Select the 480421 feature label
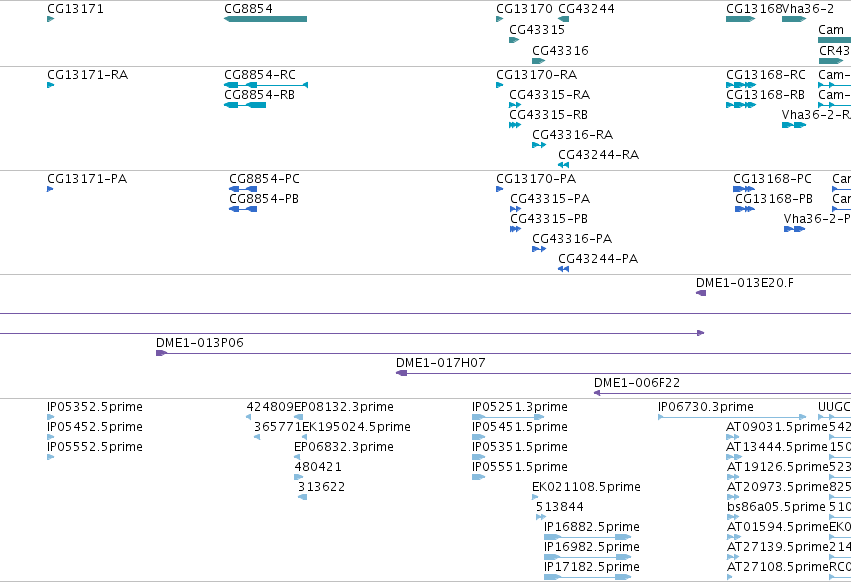 coord(318,467)
